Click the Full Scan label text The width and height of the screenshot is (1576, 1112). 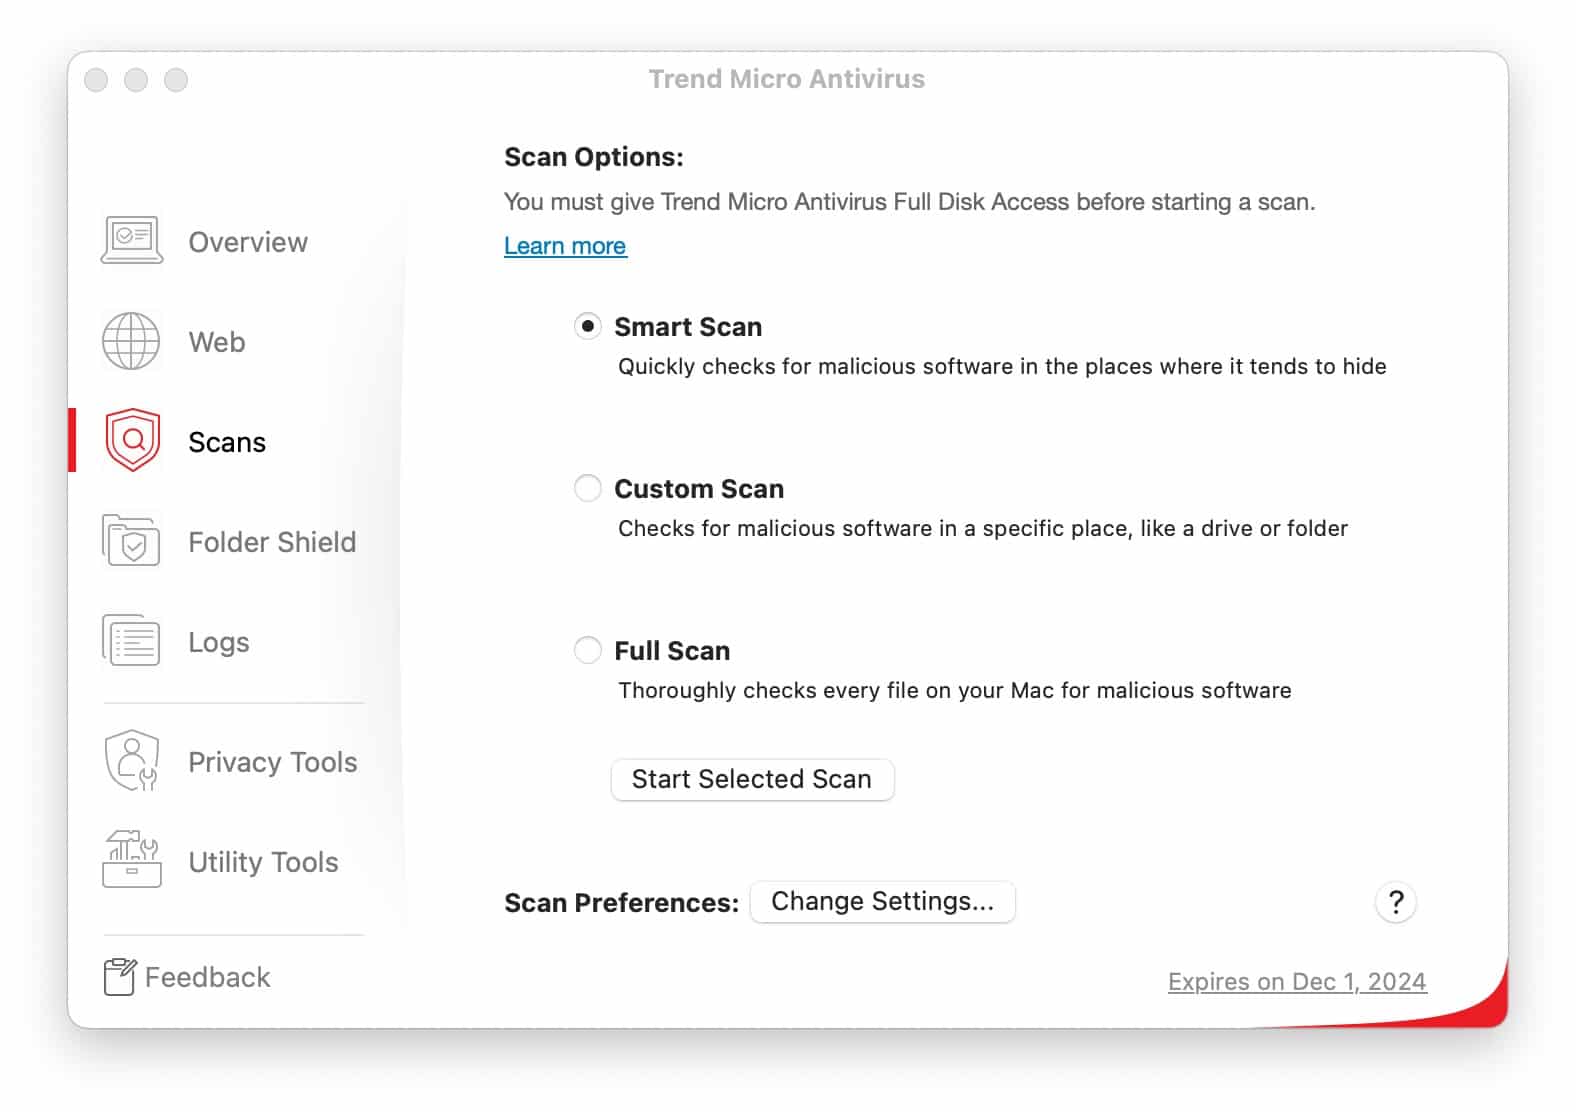point(672,651)
